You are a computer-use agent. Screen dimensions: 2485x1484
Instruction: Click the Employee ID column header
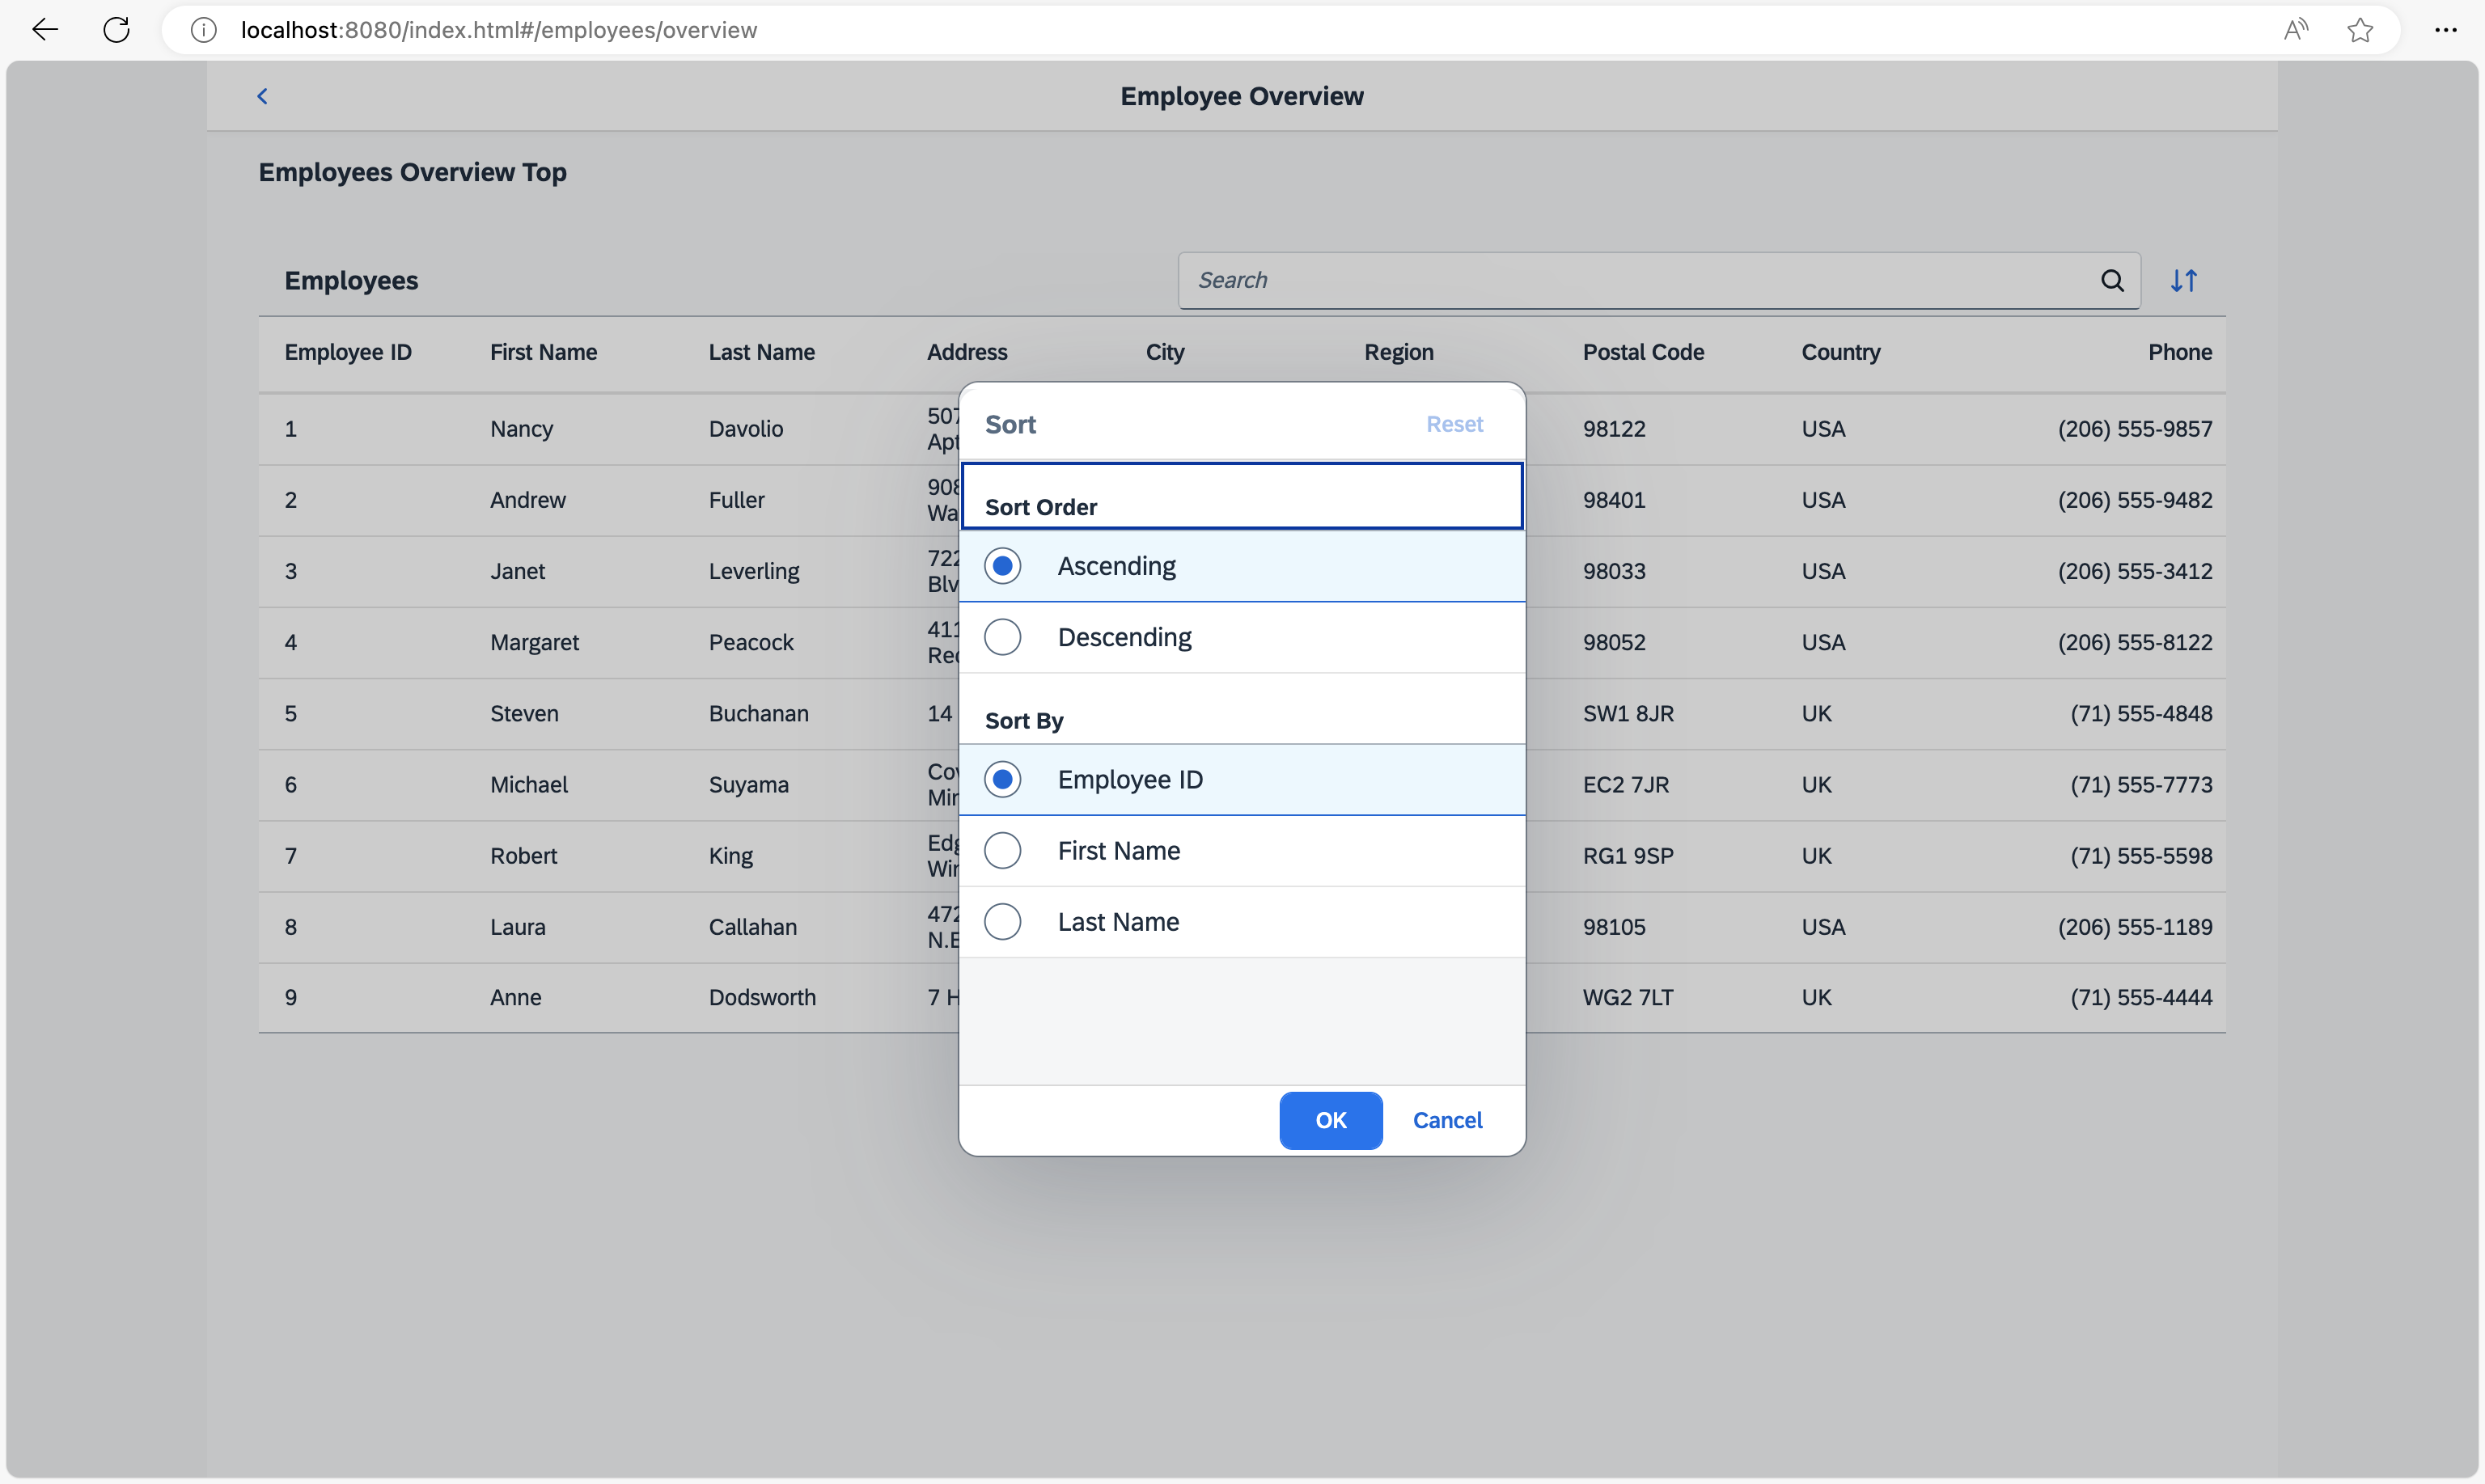click(348, 352)
